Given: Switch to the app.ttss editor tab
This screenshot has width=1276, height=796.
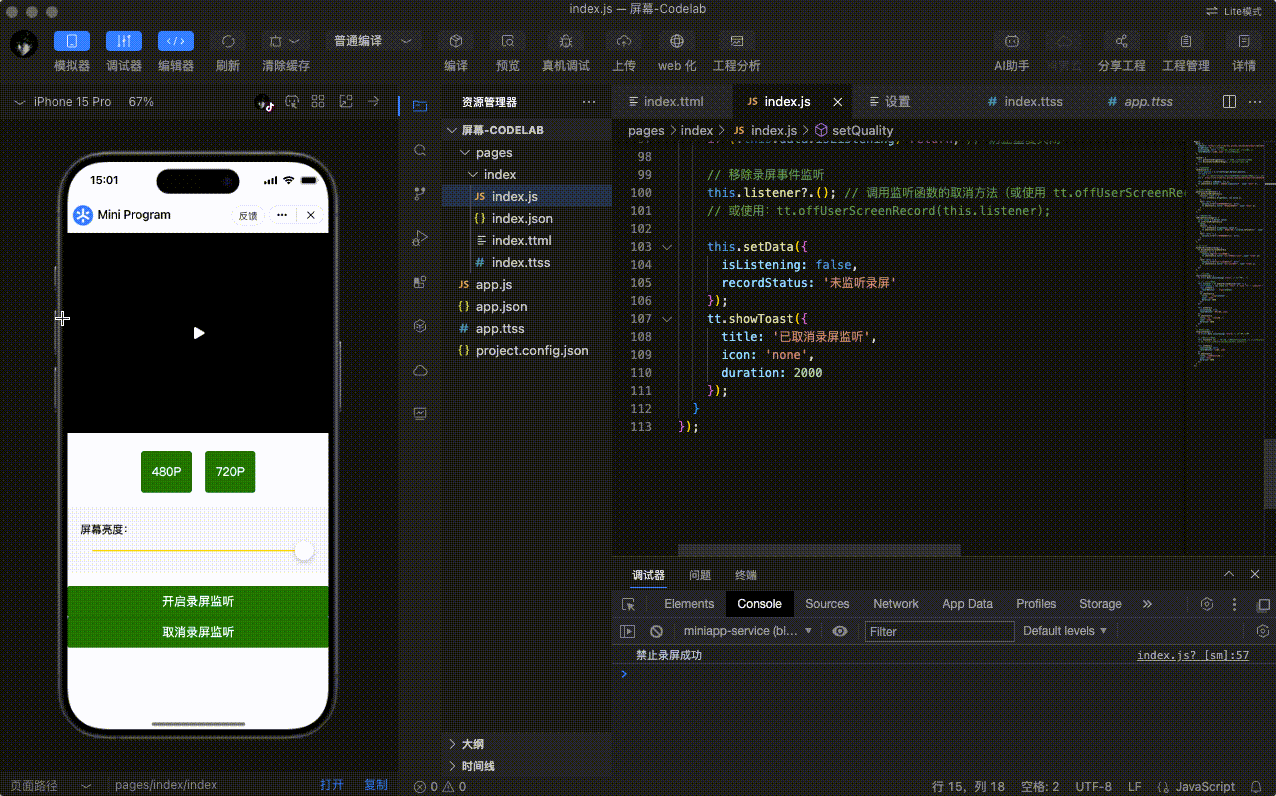Looking at the screenshot, I should (x=1148, y=101).
